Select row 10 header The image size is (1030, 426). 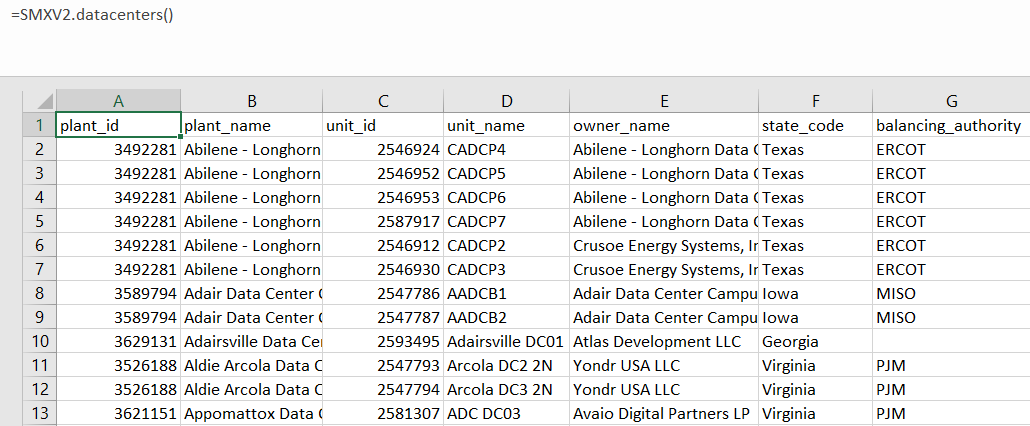(x=39, y=341)
